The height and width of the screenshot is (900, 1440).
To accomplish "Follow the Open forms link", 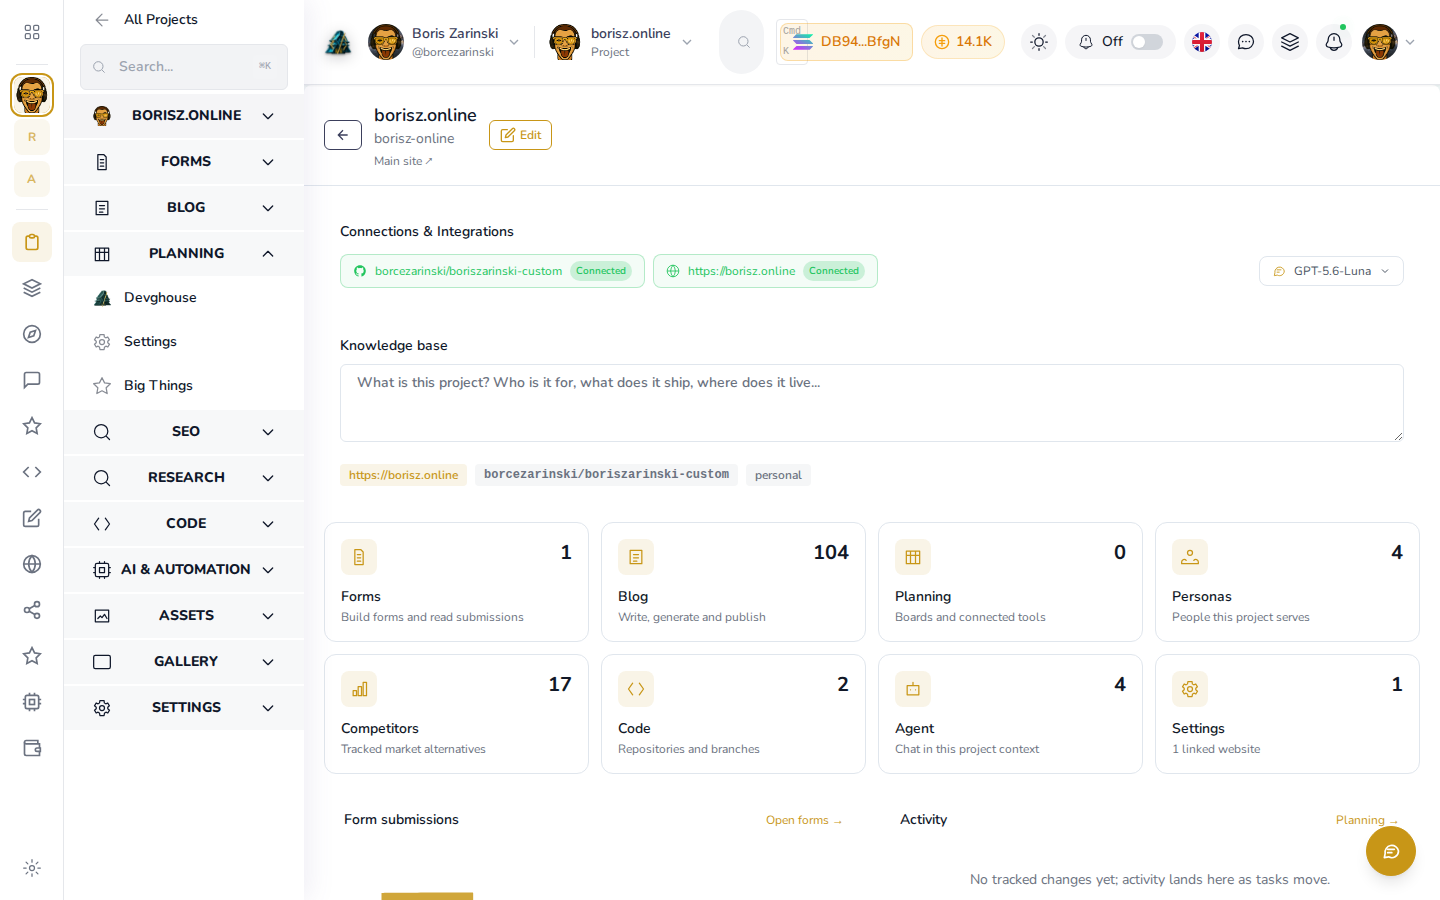I will pos(804,820).
